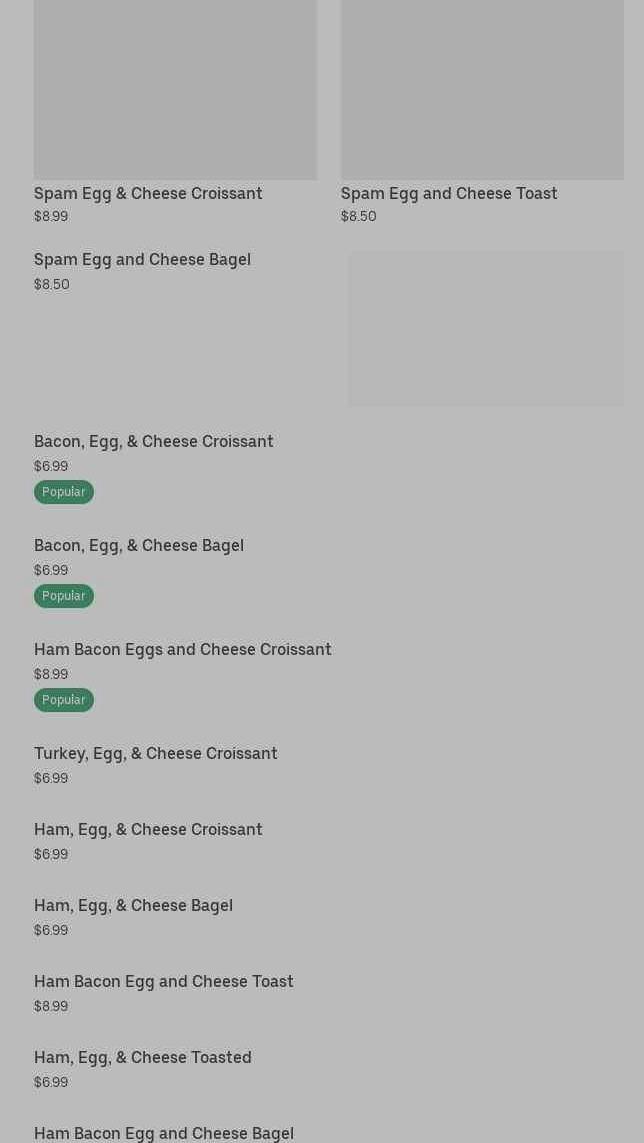The height and width of the screenshot is (1143, 644).
Task: Open Ham Bacon Eggs and Cheese Croissant
Action: click(182, 649)
